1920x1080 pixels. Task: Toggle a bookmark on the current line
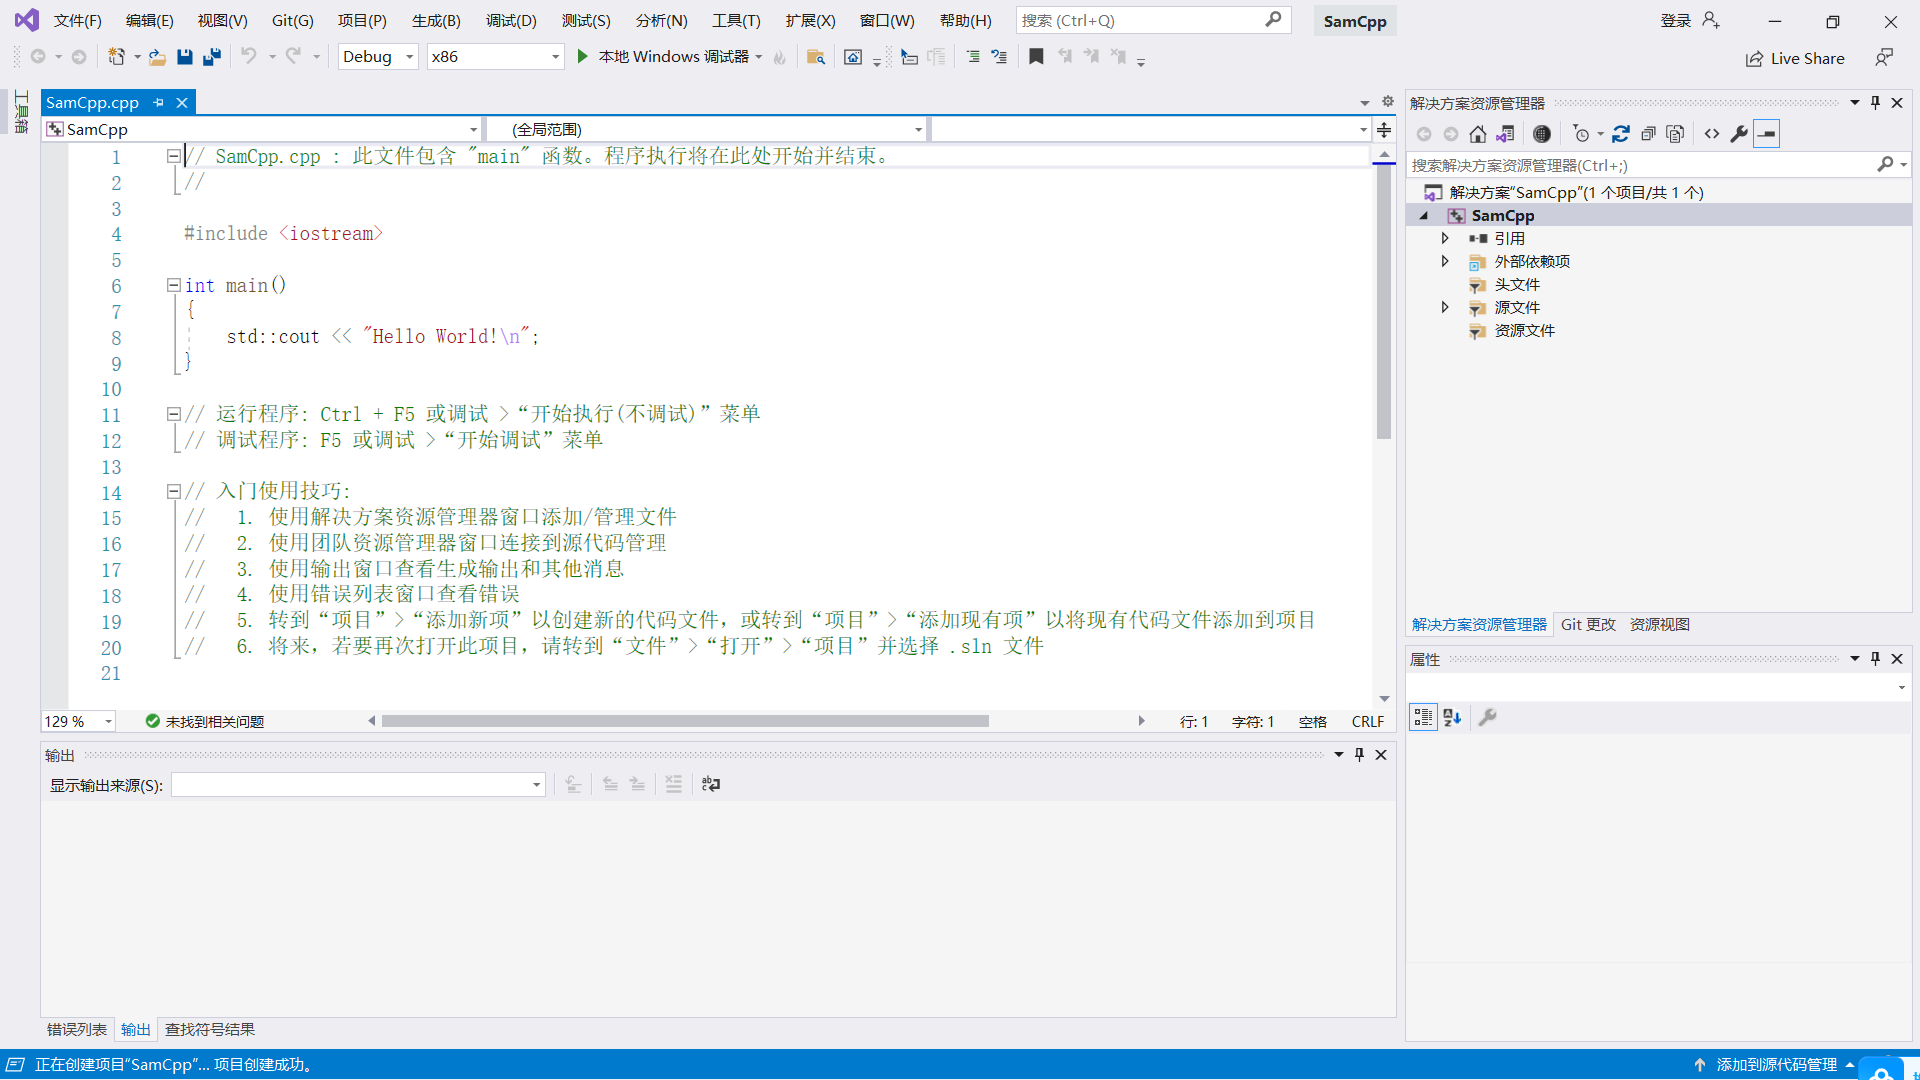[x=1036, y=56]
